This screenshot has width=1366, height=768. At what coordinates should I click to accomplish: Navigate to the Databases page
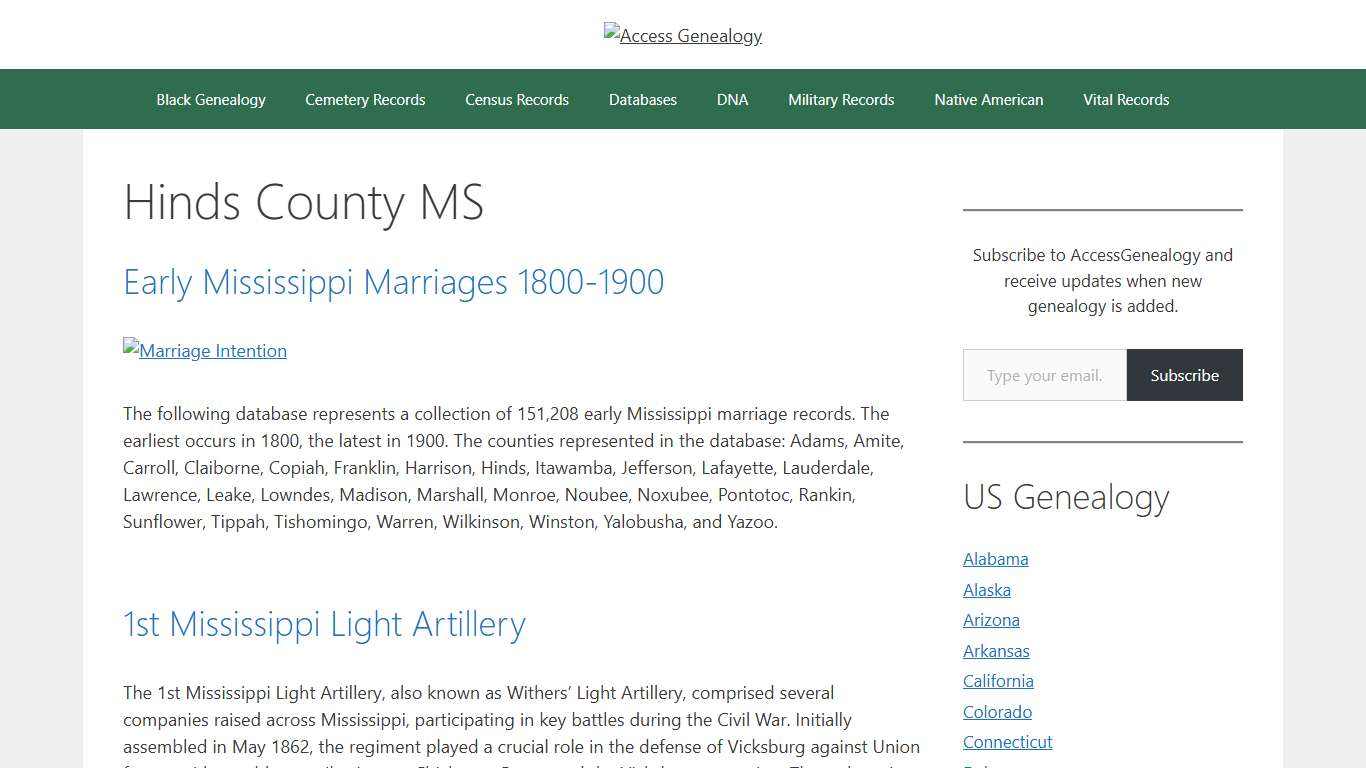[642, 99]
